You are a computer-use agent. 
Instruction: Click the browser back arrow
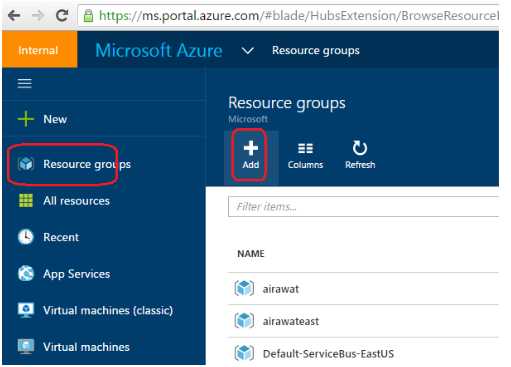[x=14, y=16]
